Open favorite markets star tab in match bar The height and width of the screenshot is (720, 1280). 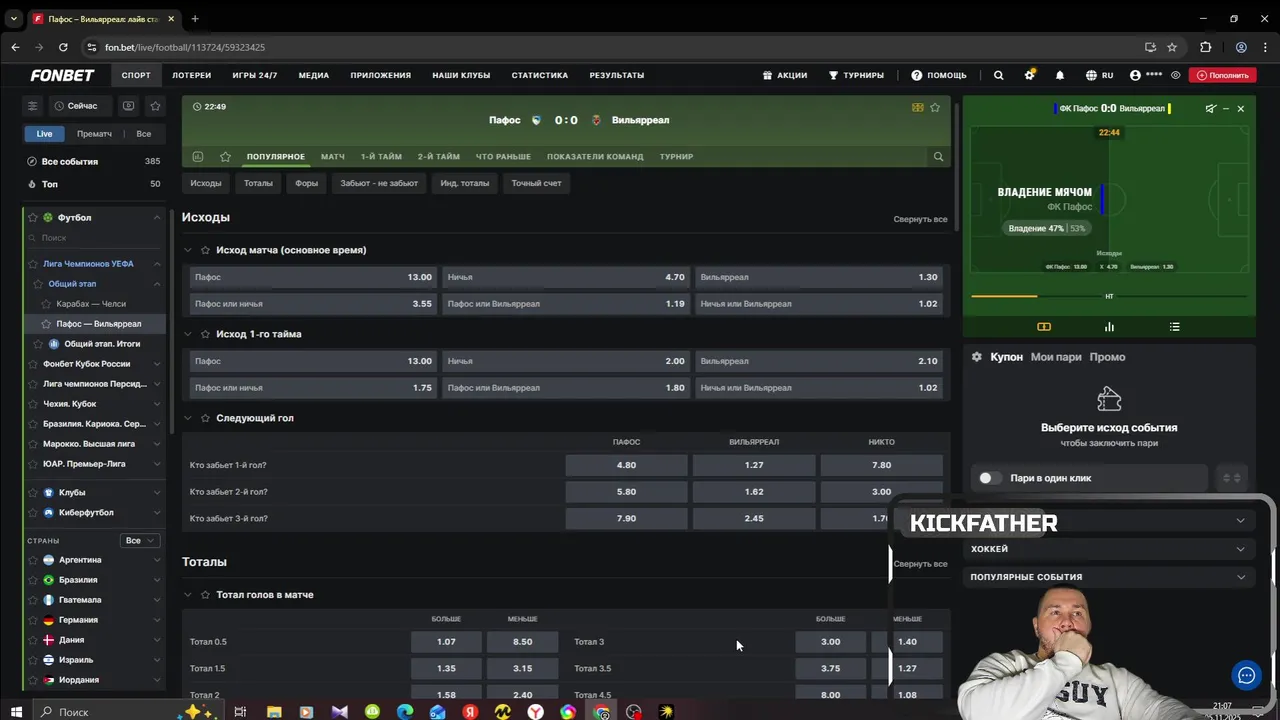(225, 157)
